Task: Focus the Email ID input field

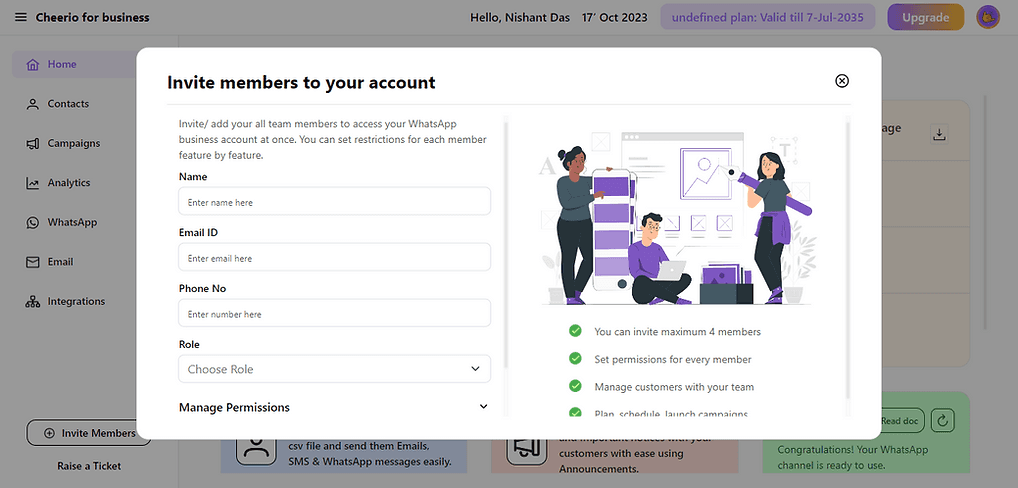Action: coord(334,258)
